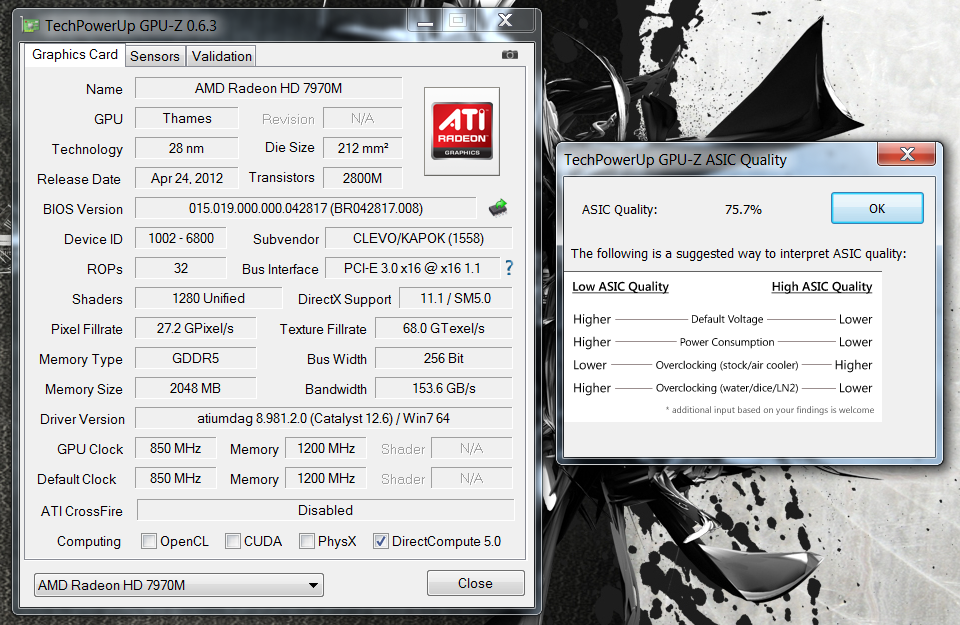Click the Pixel Fillrate field 27.2 GPixel/s
Image resolution: width=960 pixels, height=625 pixels.
pyautogui.click(x=195, y=328)
